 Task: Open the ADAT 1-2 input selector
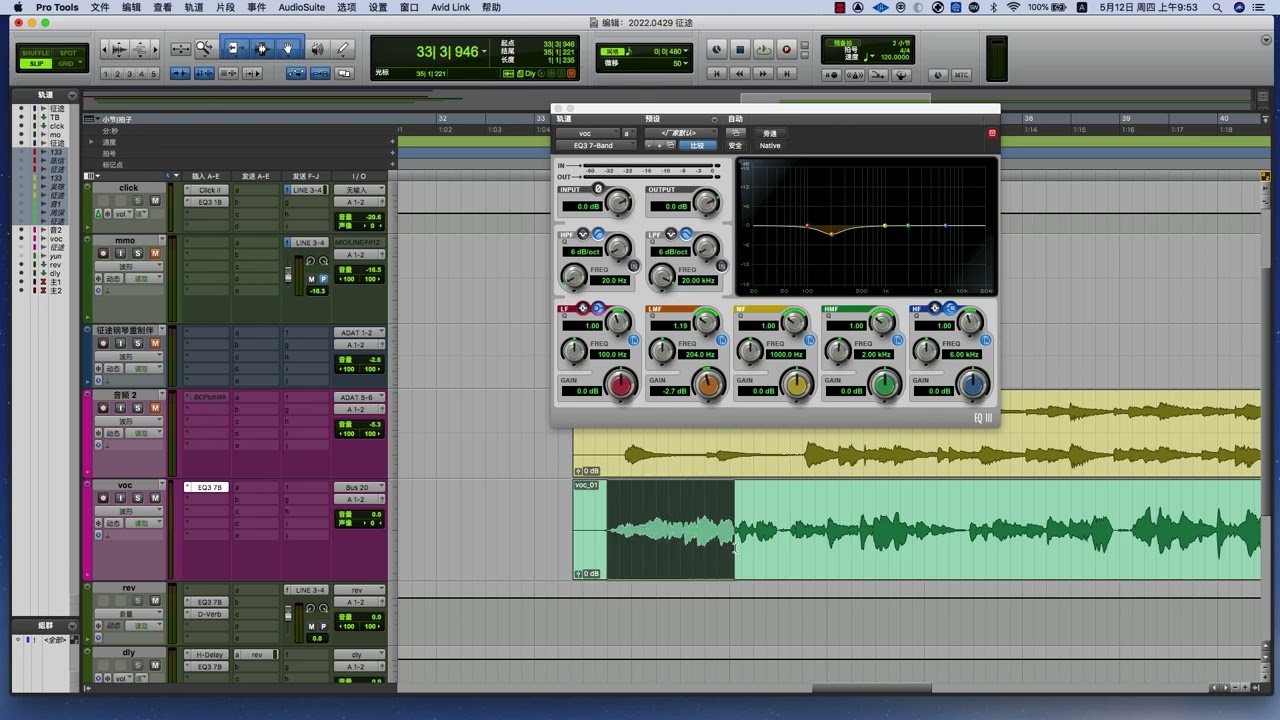[x=359, y=333]
